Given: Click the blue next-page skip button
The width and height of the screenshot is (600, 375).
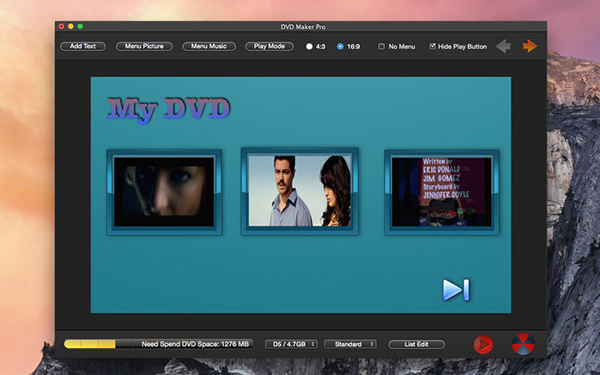Looking at the screenshot, I should (456, 290).
